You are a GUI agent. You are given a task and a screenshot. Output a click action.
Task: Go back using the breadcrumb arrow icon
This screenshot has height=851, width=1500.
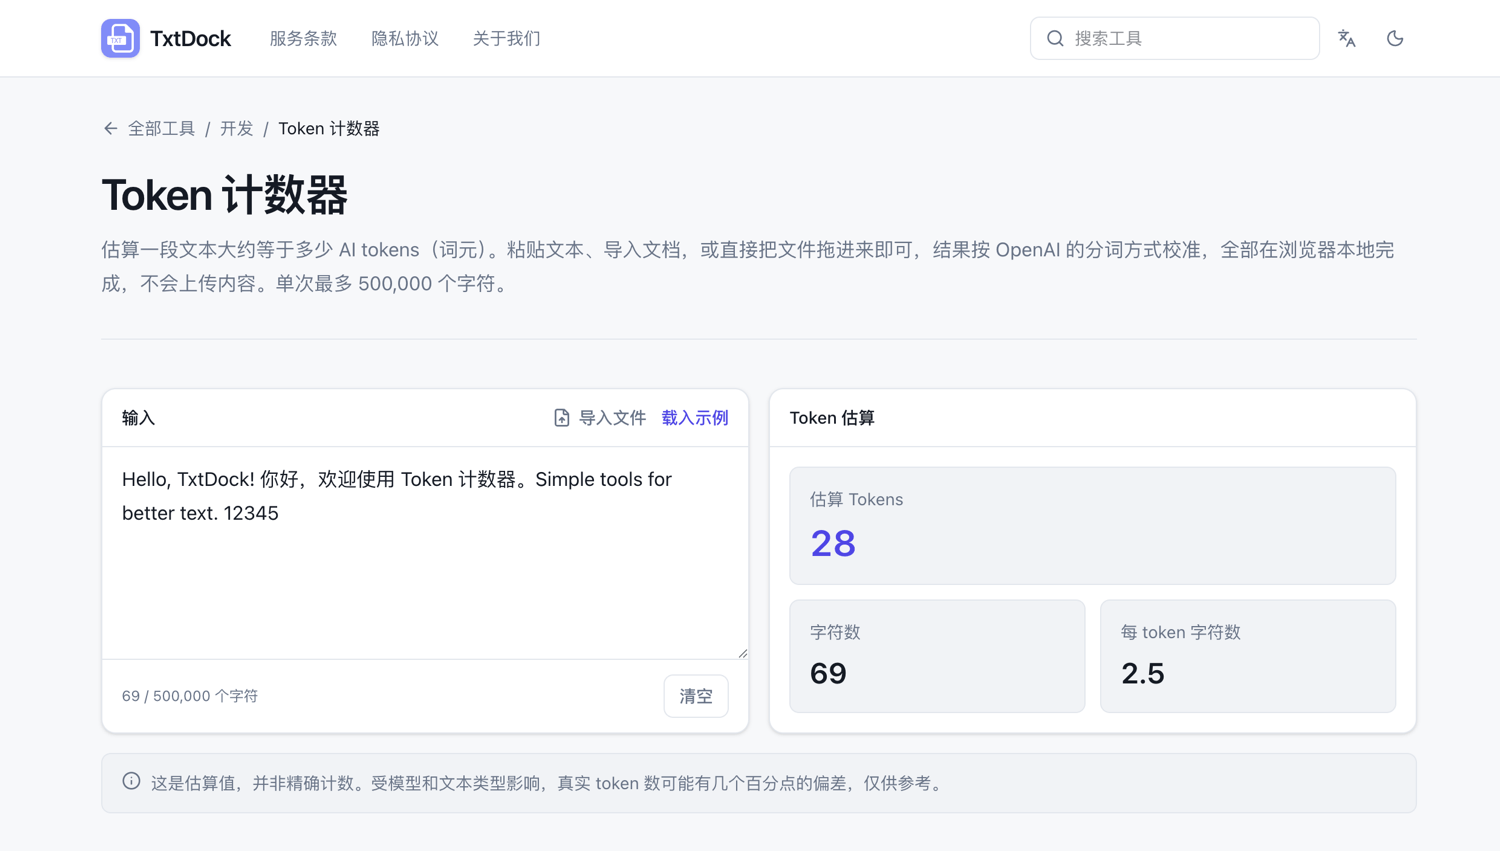[110, 128]
